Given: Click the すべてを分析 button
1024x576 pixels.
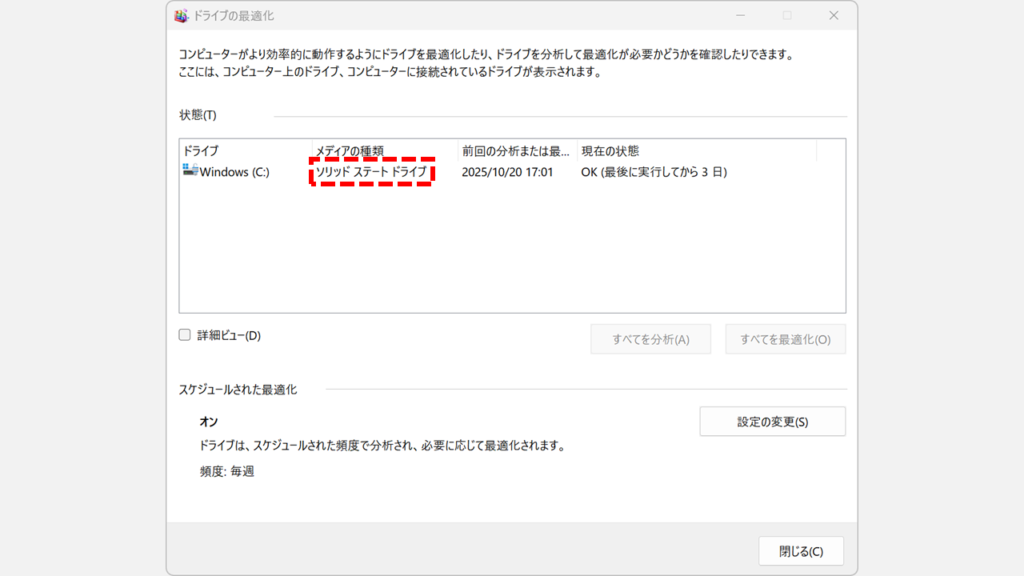Looking at the screenshot, I should click(x=651, y=339).
